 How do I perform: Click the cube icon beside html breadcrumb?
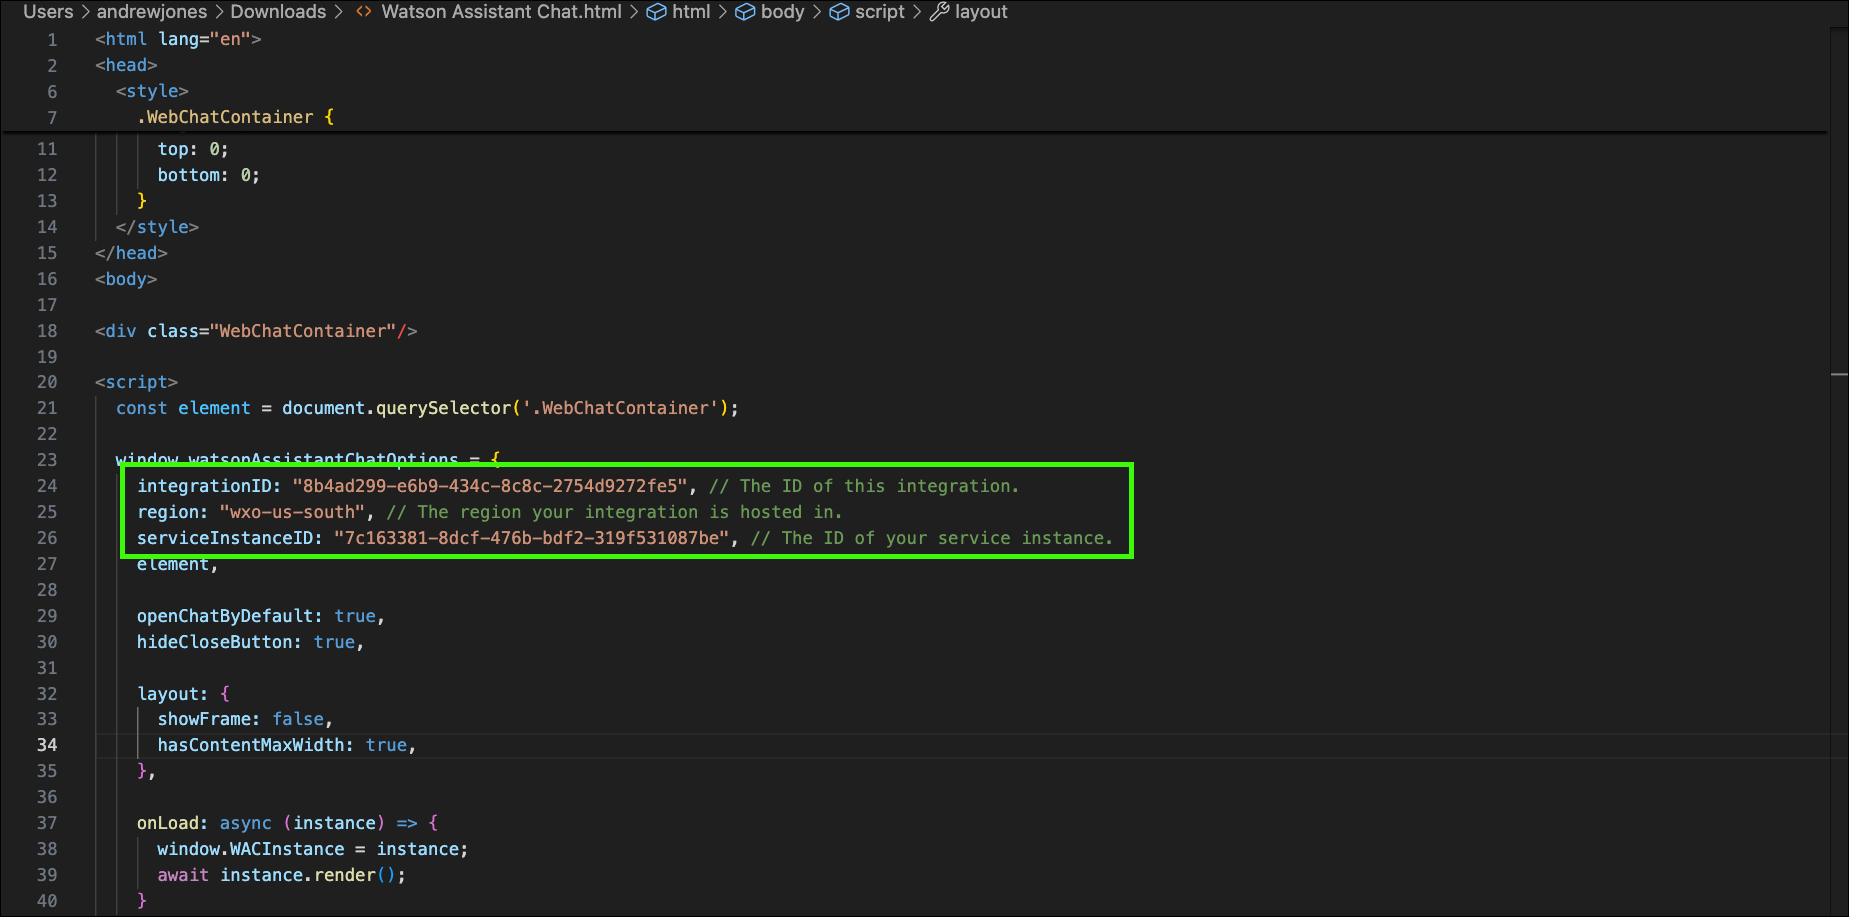point(657,12)
